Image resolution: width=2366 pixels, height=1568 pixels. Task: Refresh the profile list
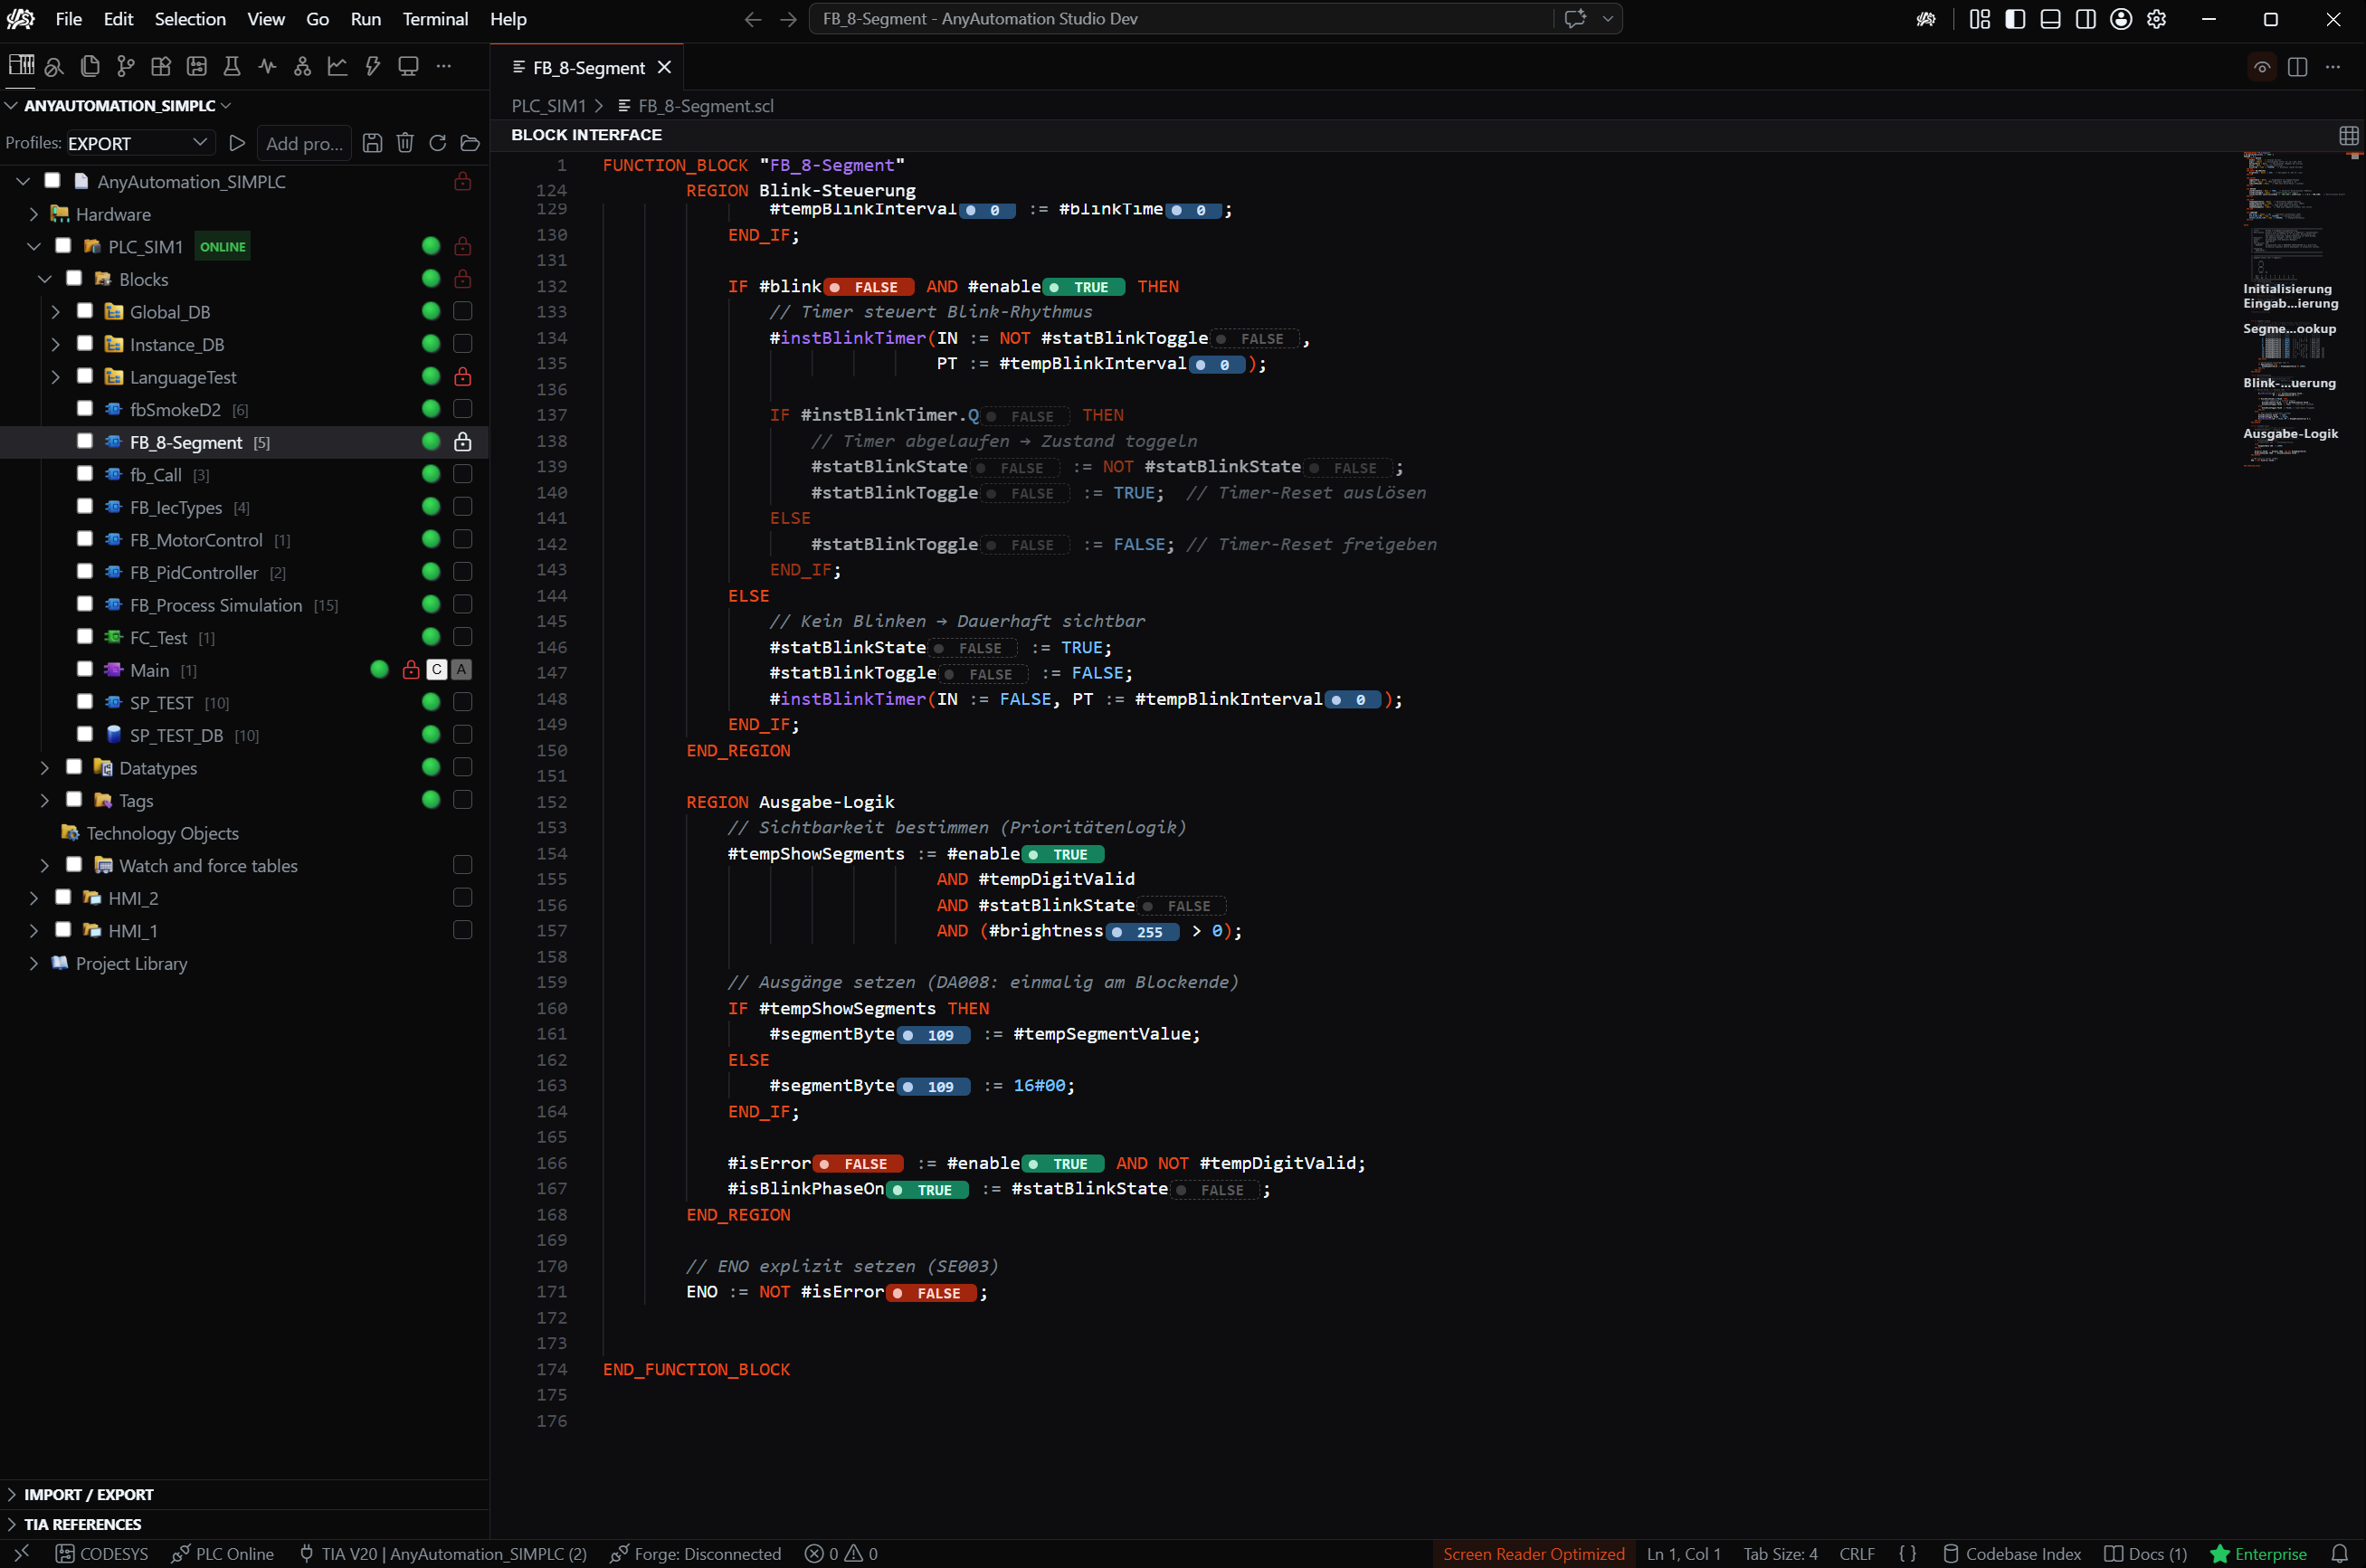click(437, 143)
